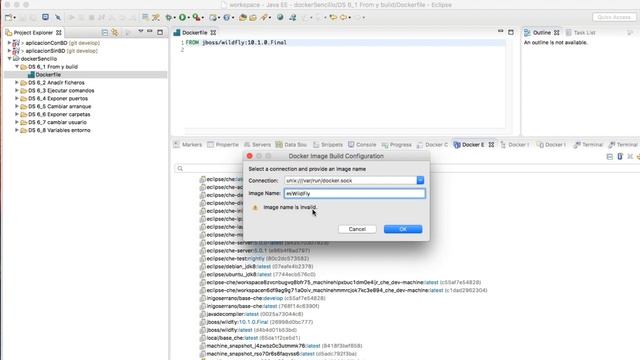Click the blue monitor toolbar icon

[45, 17]
